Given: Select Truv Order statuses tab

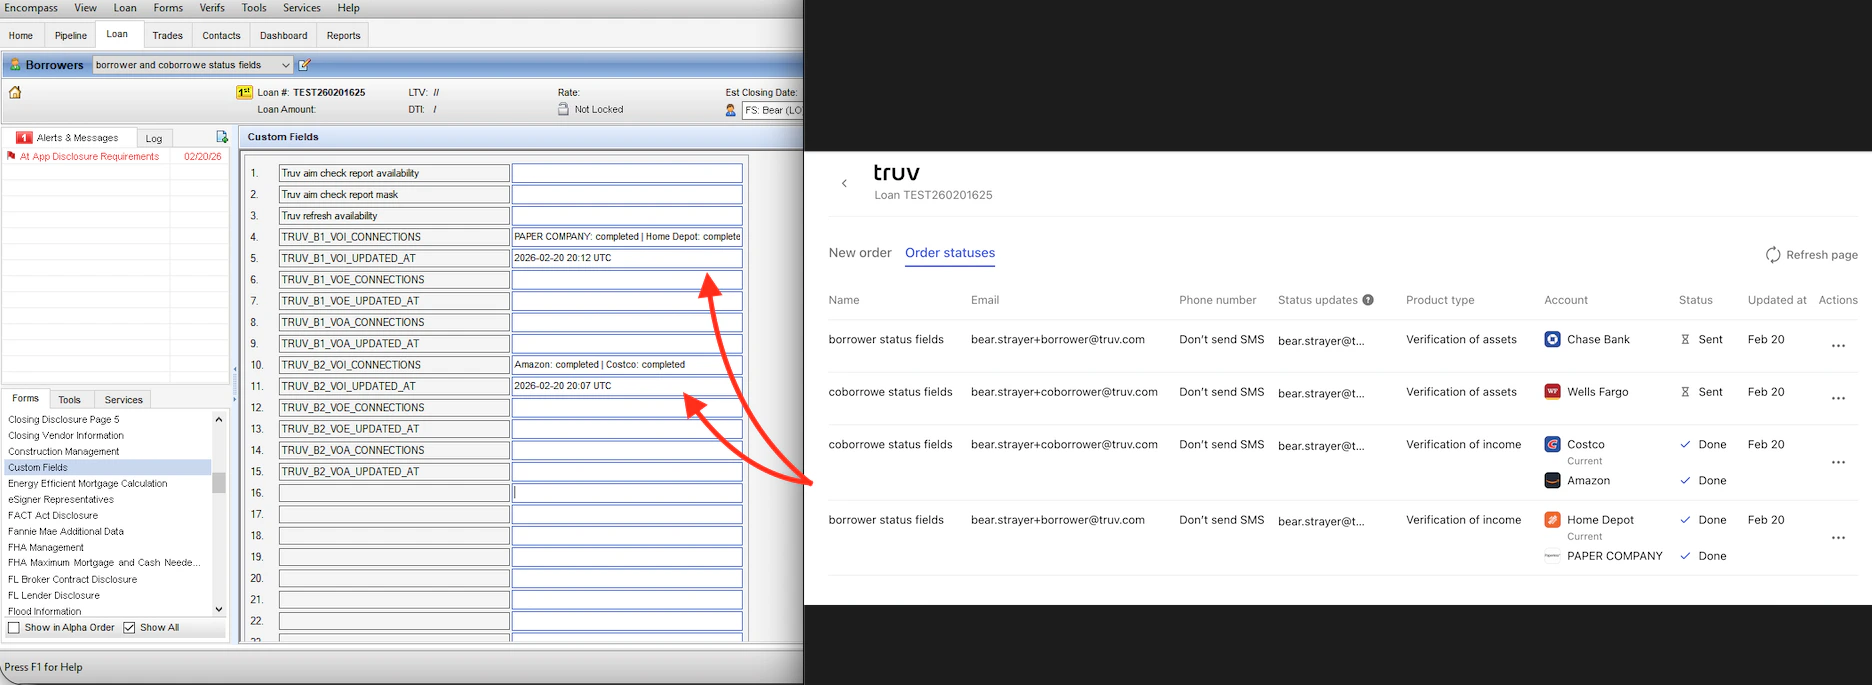Looking at the screenshot, I should [950, 253].
